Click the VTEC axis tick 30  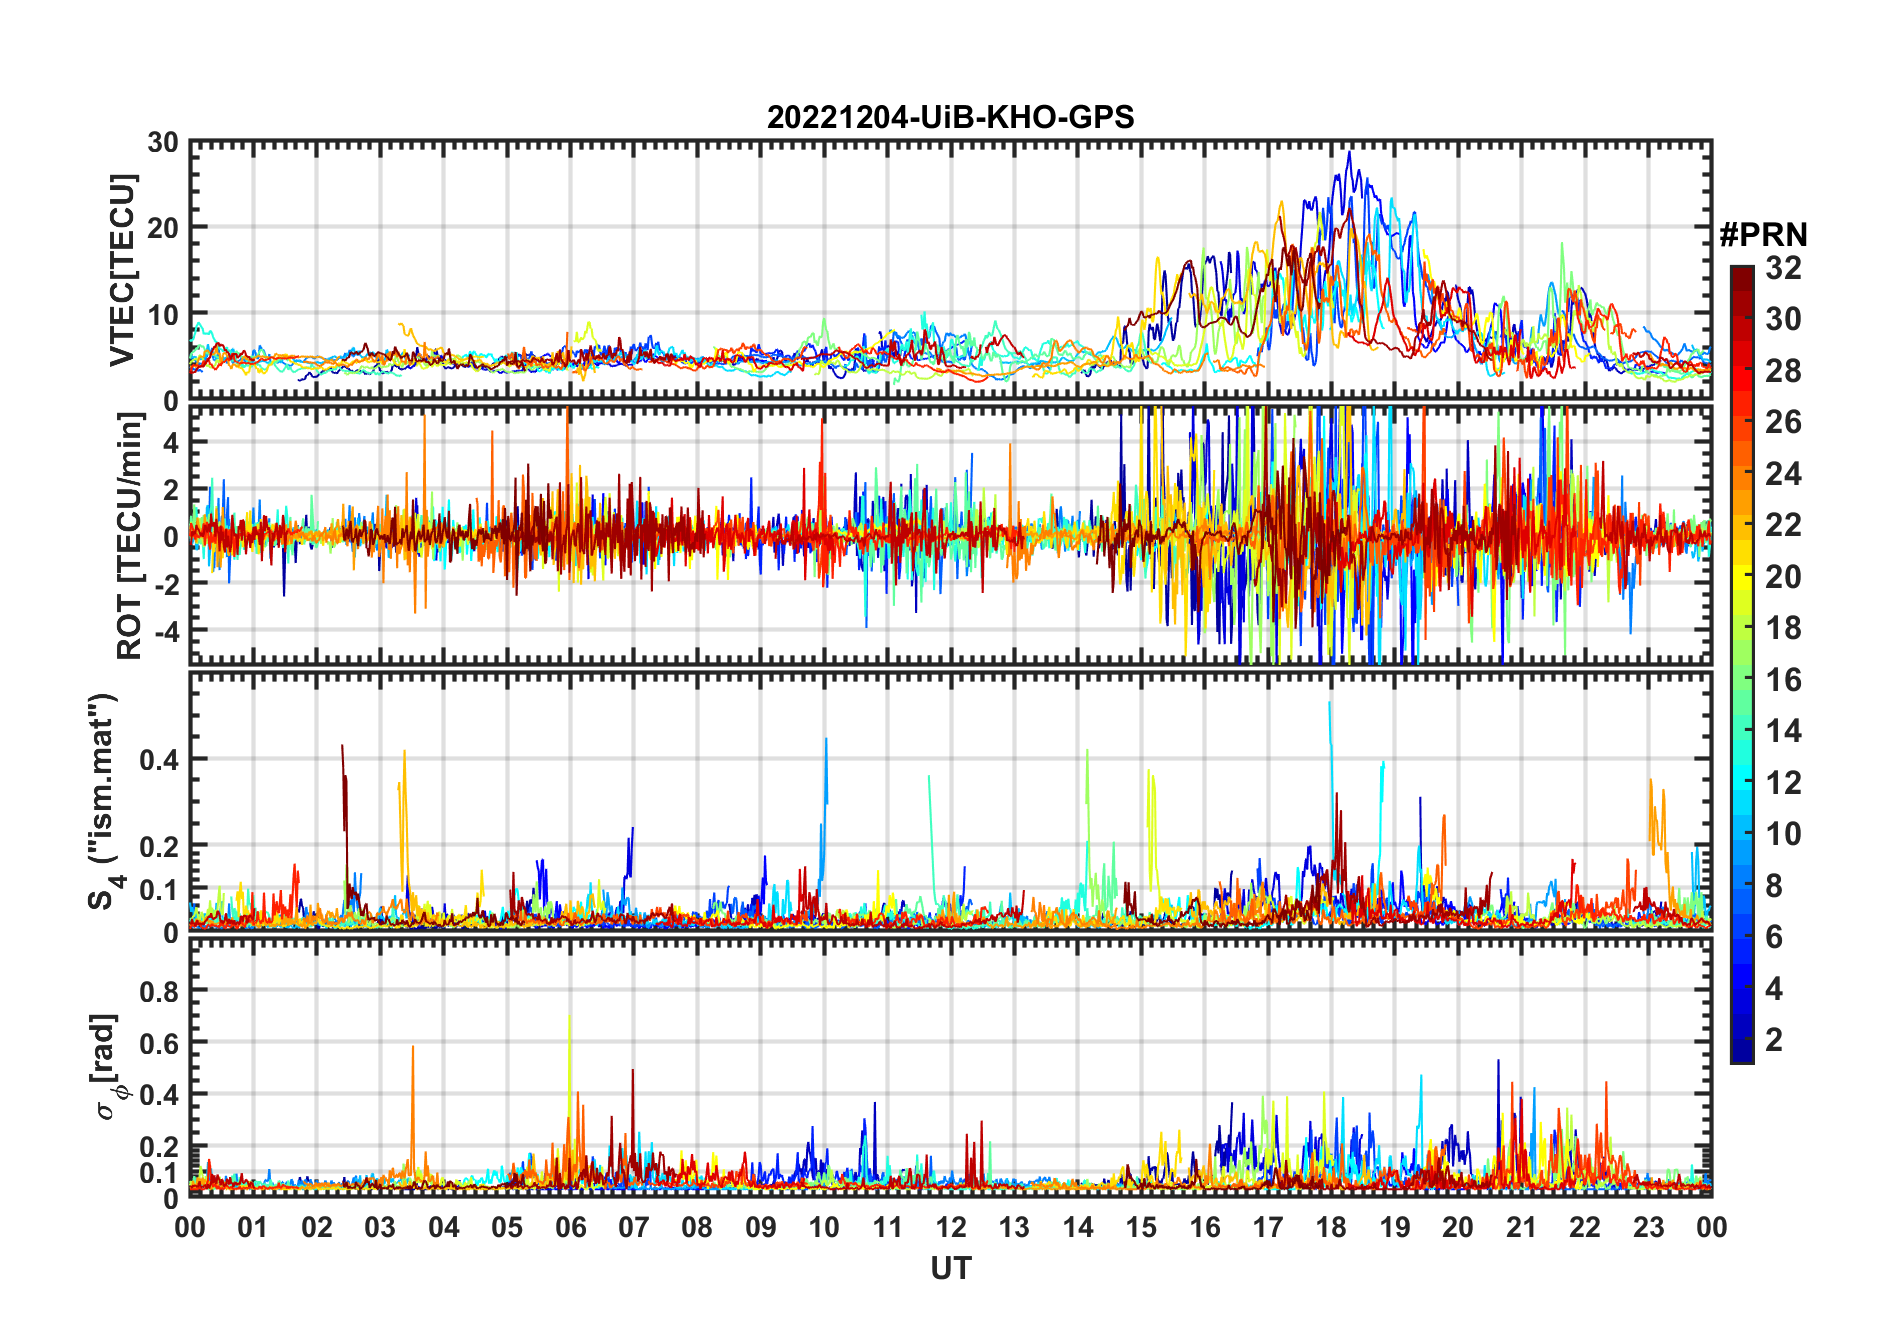(x=163, y=142)
